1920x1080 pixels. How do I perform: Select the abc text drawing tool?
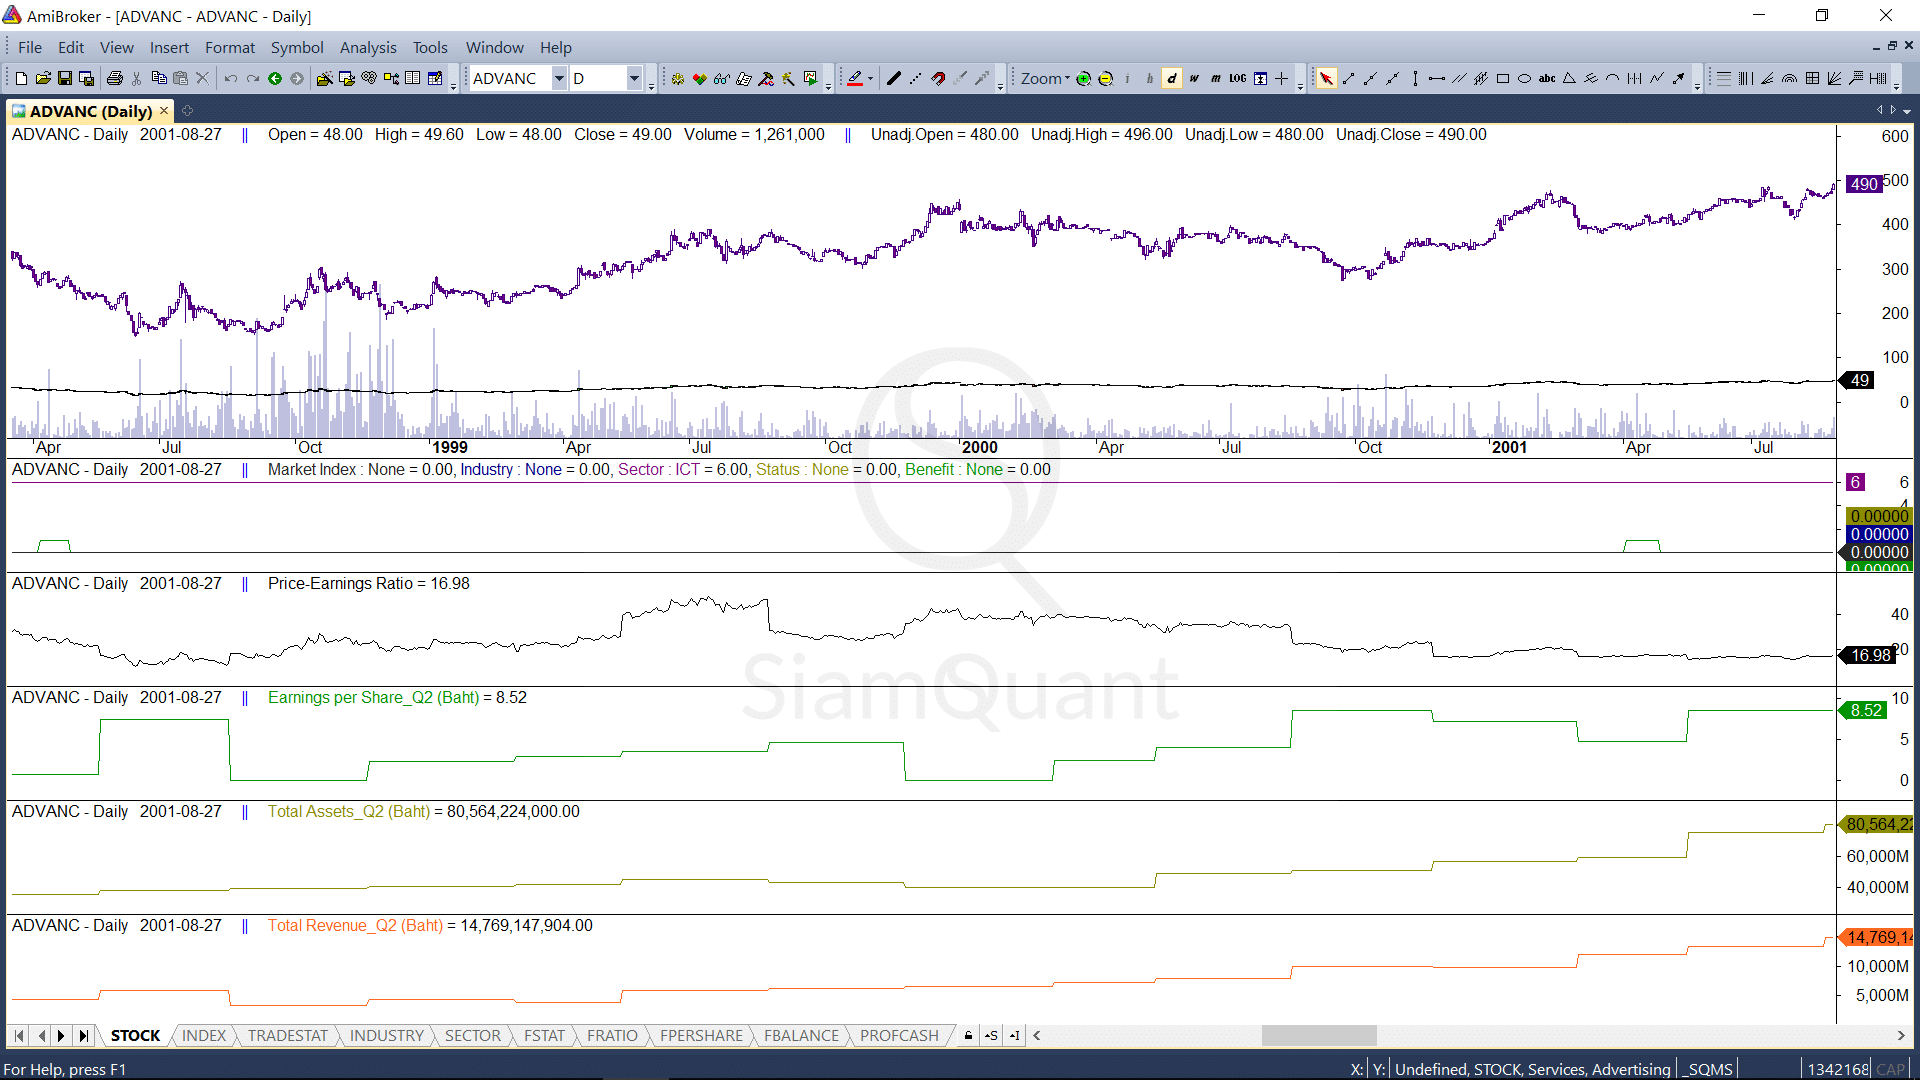pyautogui.click(x=1546, y=78)
